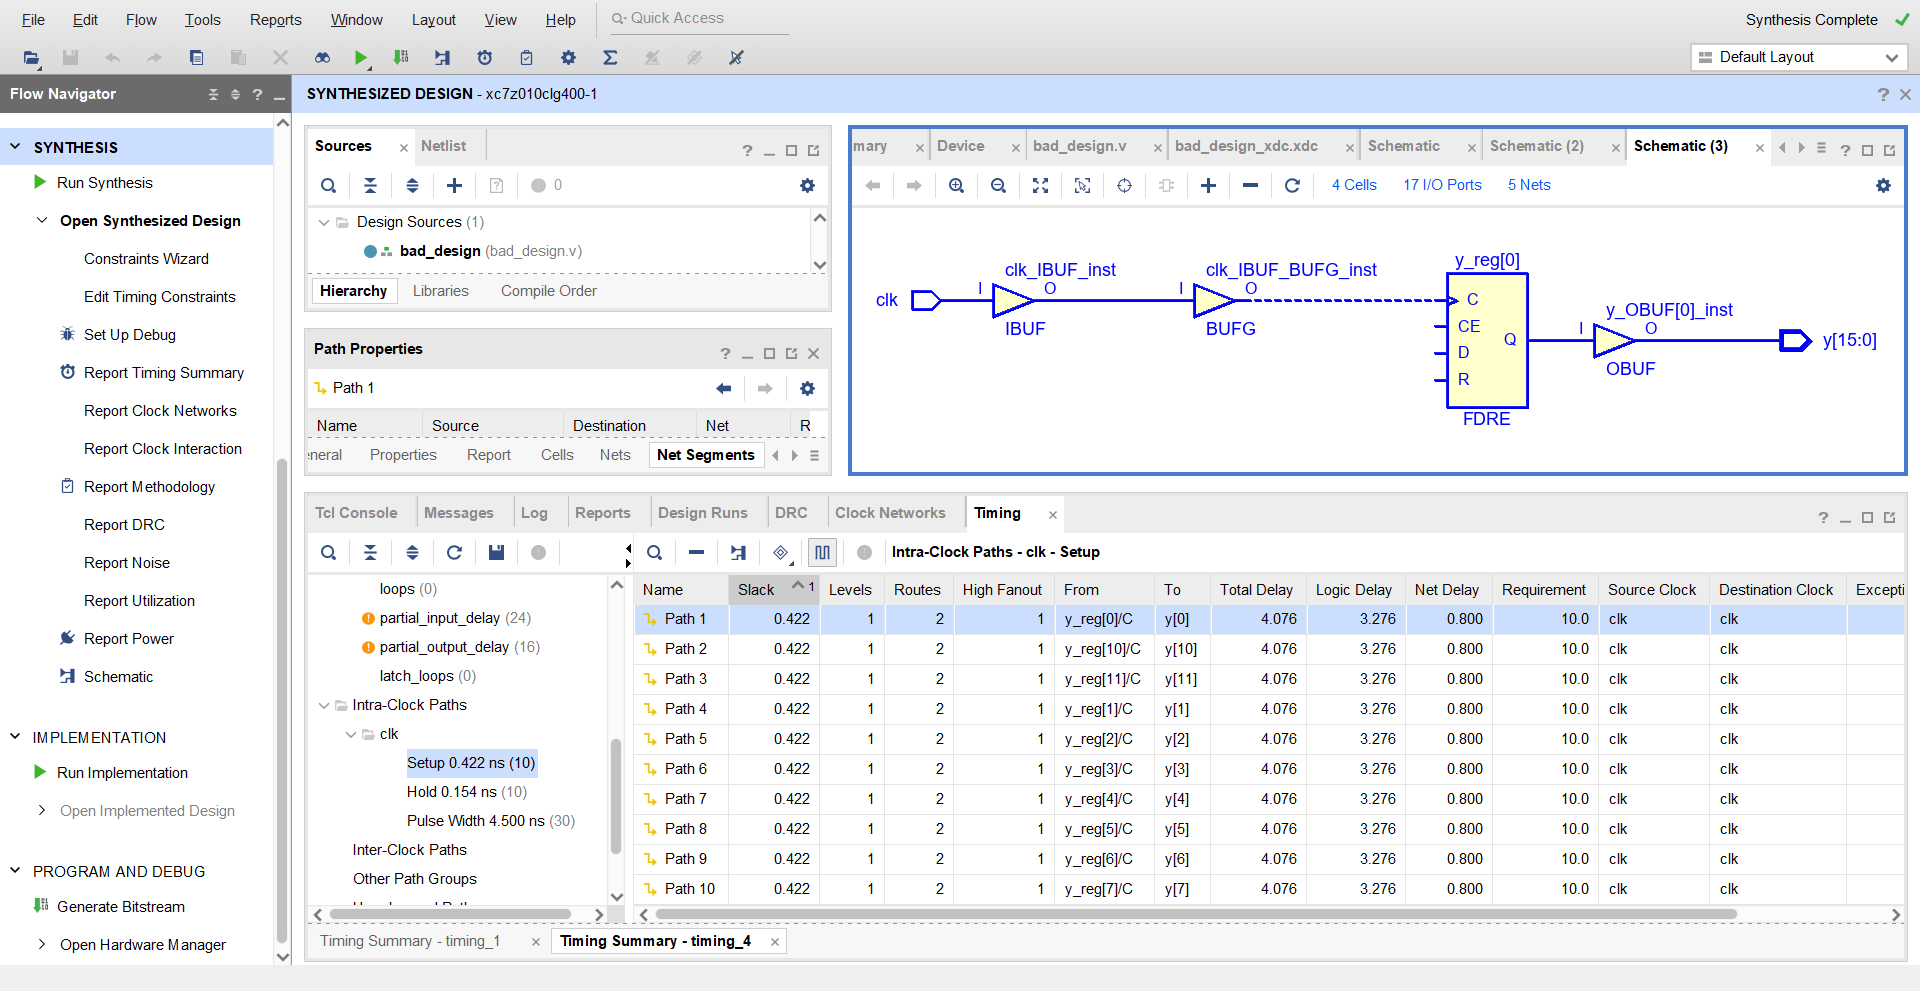Select the Path 5 row

tap(1268, 739)
